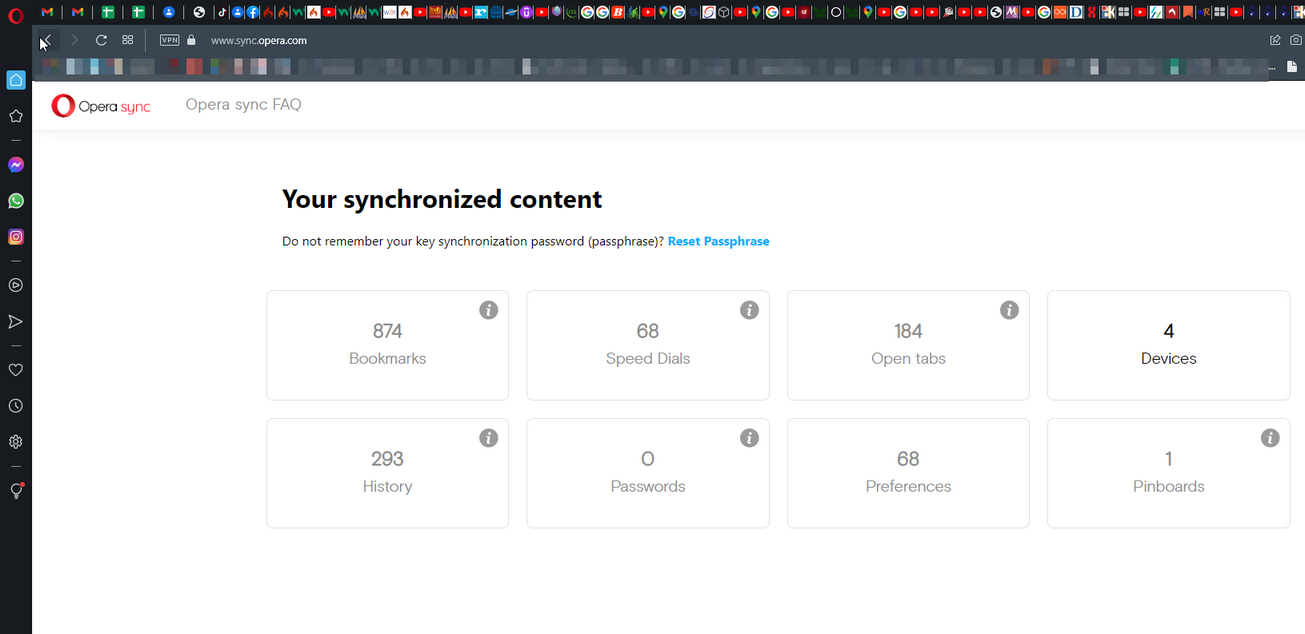Show info for Pinboards card
The image size is (1305, 634).
1270,438
